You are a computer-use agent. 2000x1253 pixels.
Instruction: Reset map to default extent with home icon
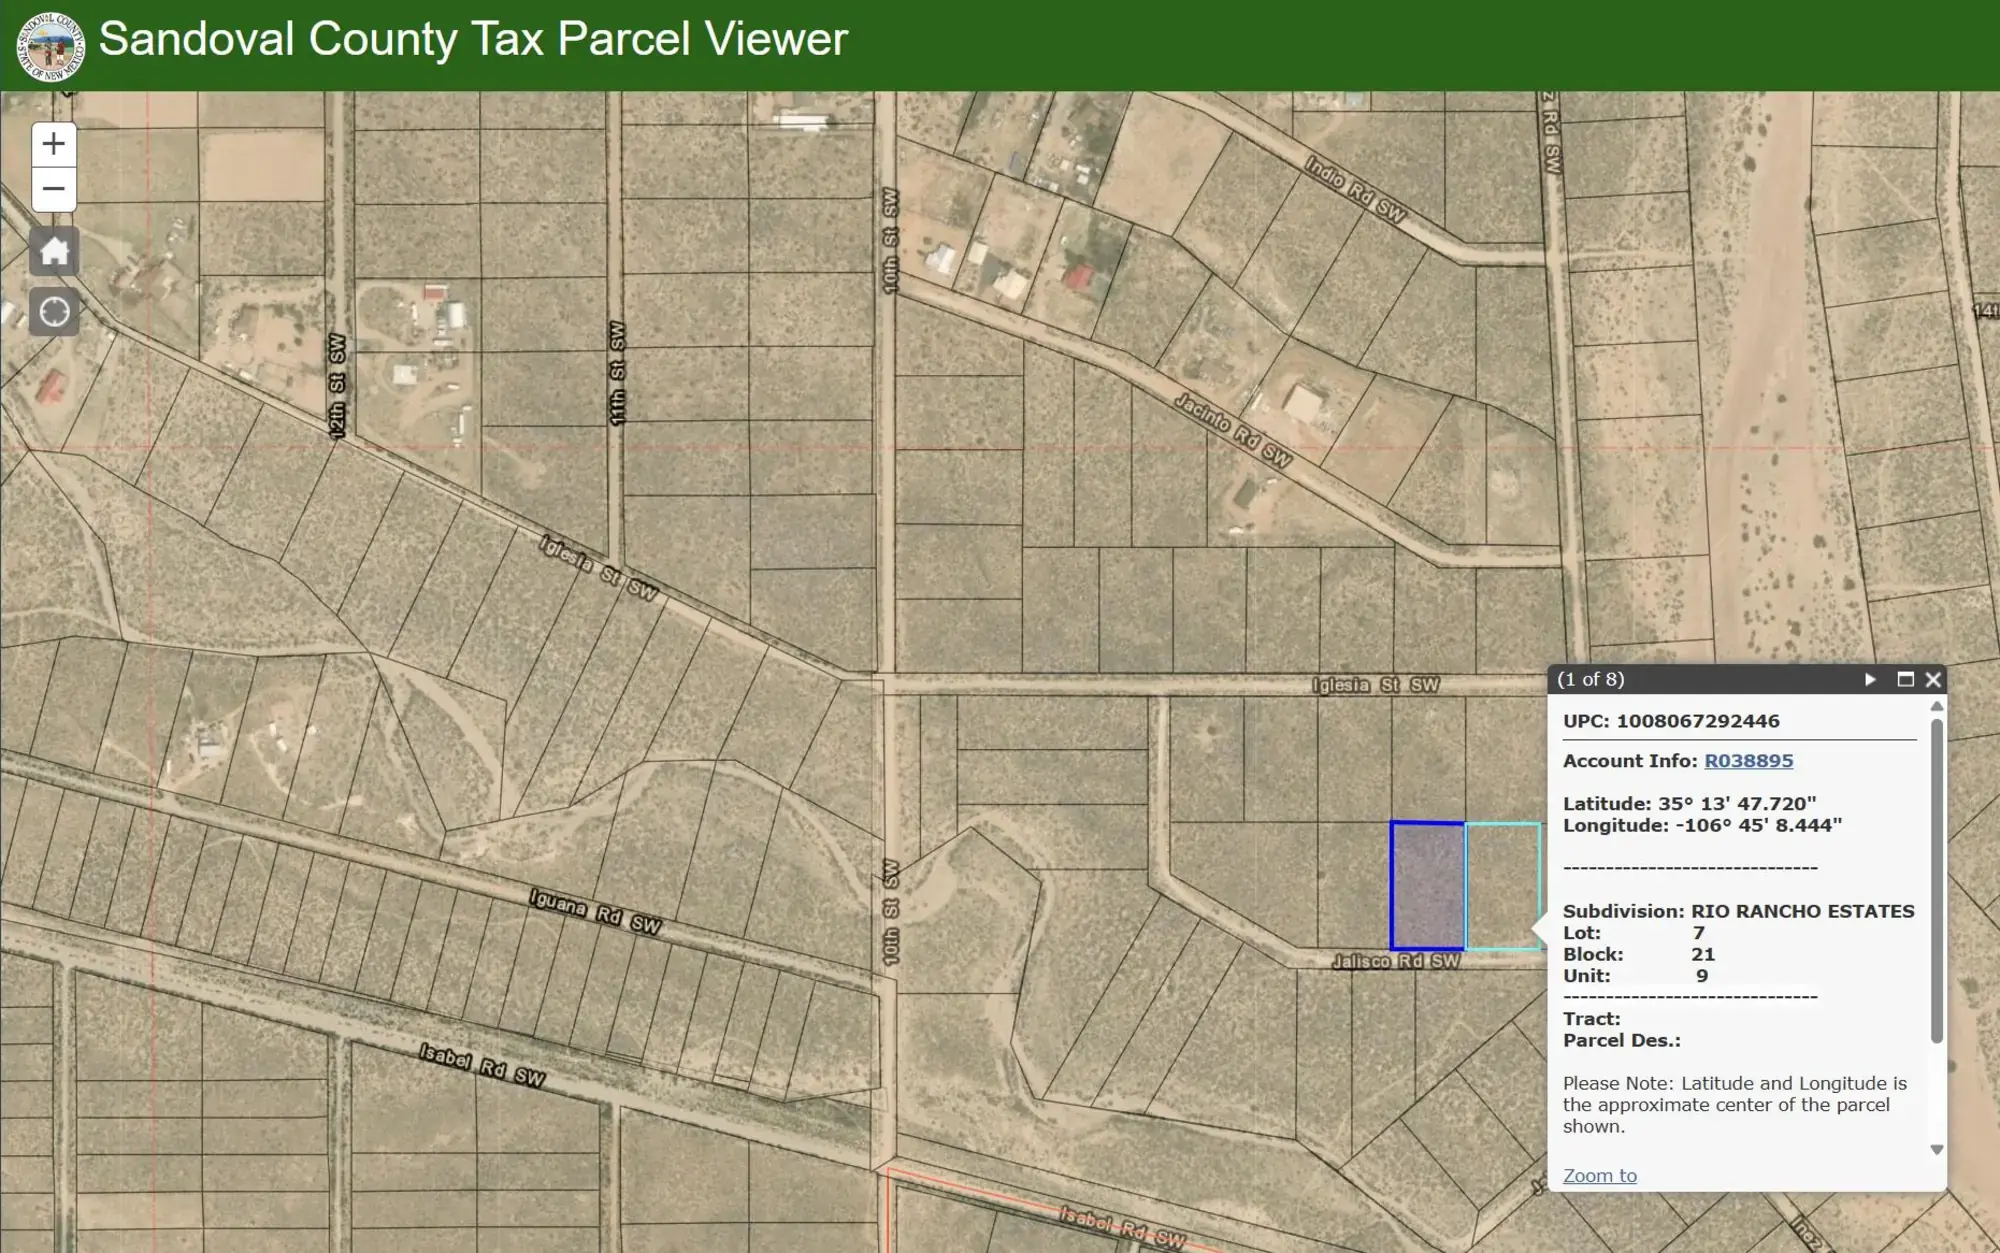coord(53,251)
